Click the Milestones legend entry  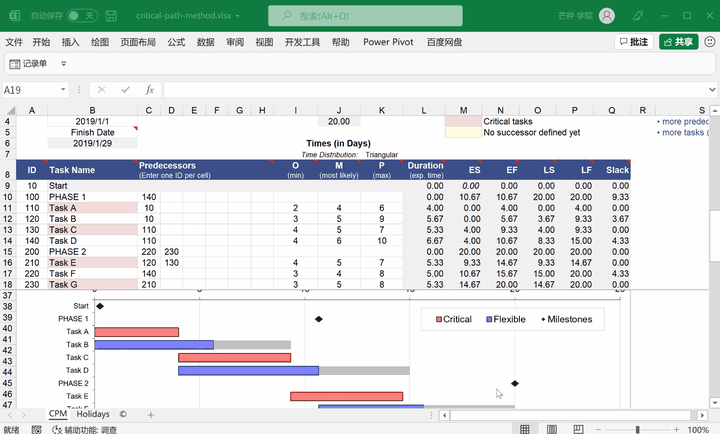(567, 319)
